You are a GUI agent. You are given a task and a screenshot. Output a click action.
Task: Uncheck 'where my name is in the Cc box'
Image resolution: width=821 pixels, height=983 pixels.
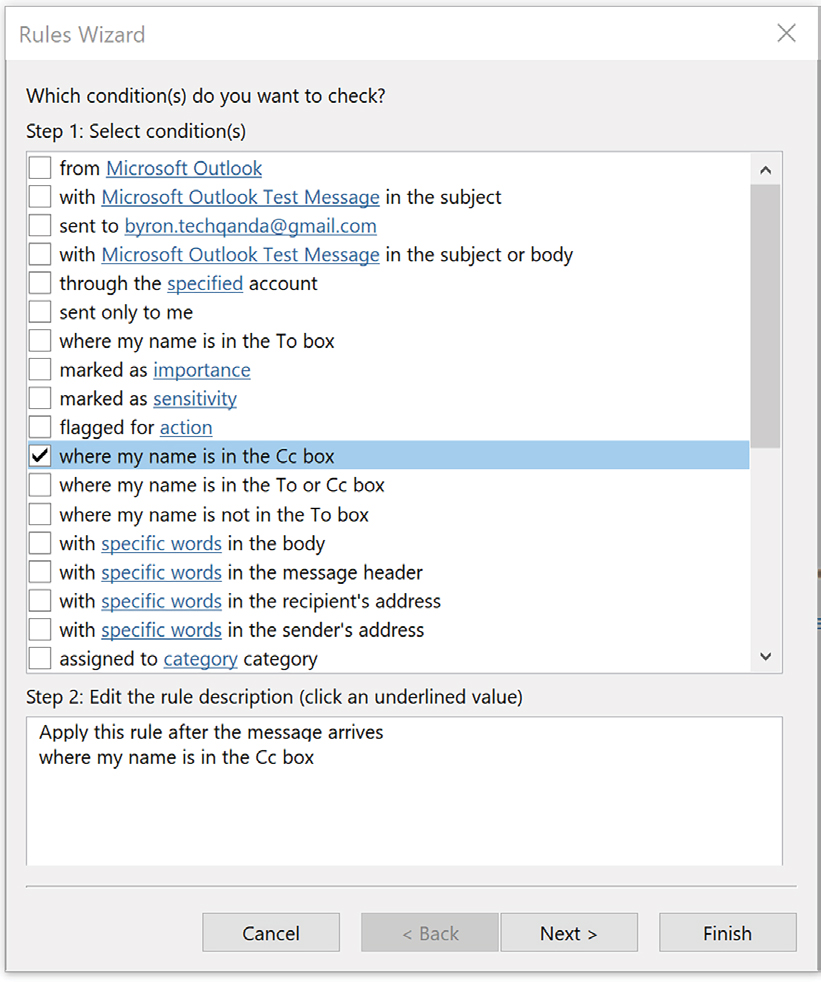coord(40,456)
